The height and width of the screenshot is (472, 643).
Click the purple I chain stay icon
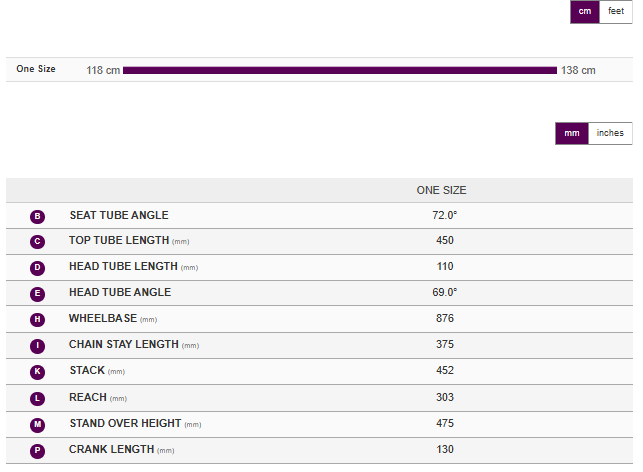point(37,346)
